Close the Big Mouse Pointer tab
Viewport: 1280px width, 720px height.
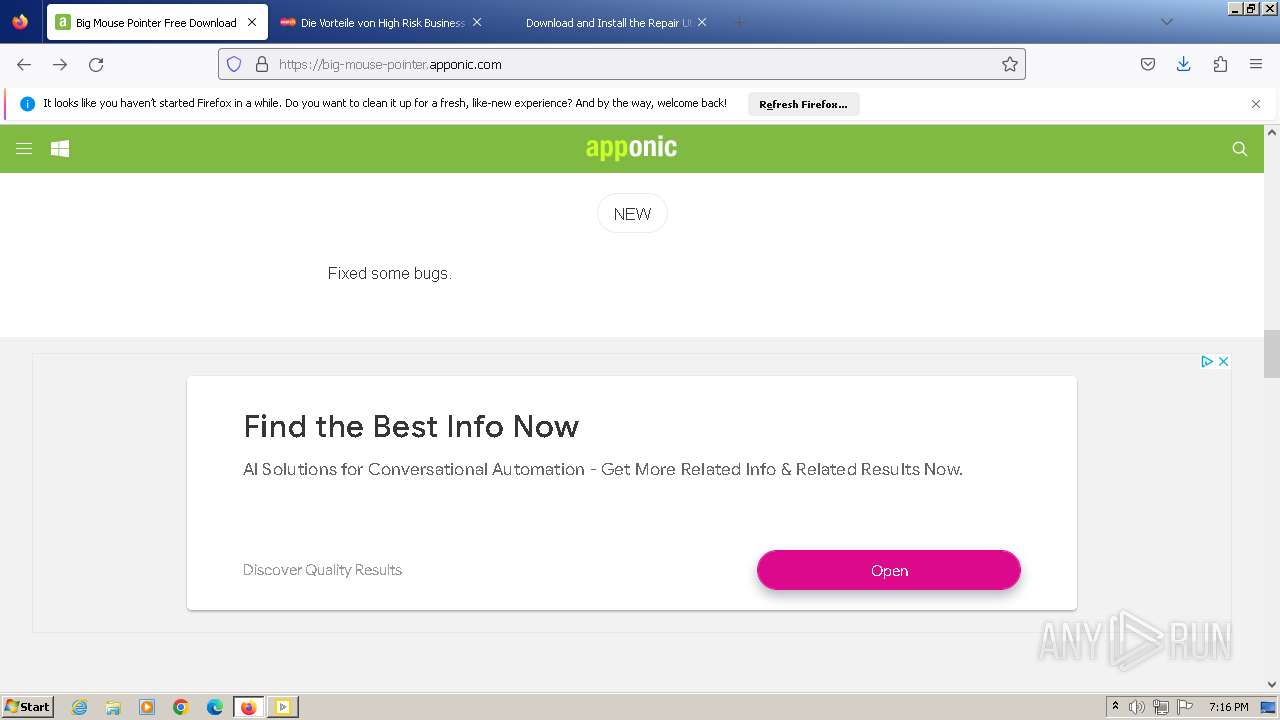[251, 22]
